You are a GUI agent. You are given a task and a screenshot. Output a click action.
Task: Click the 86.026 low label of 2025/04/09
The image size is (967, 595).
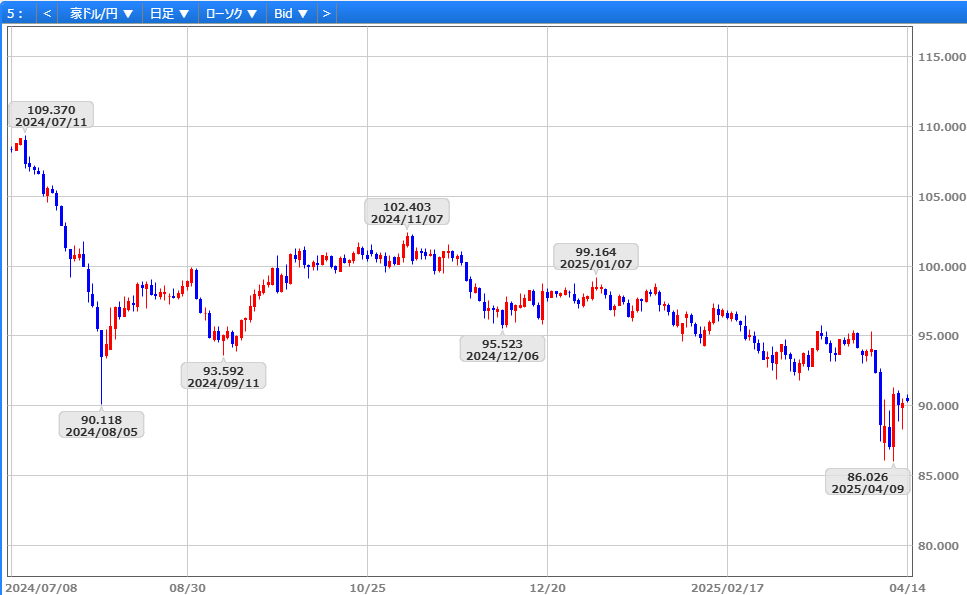pos(868,482)
